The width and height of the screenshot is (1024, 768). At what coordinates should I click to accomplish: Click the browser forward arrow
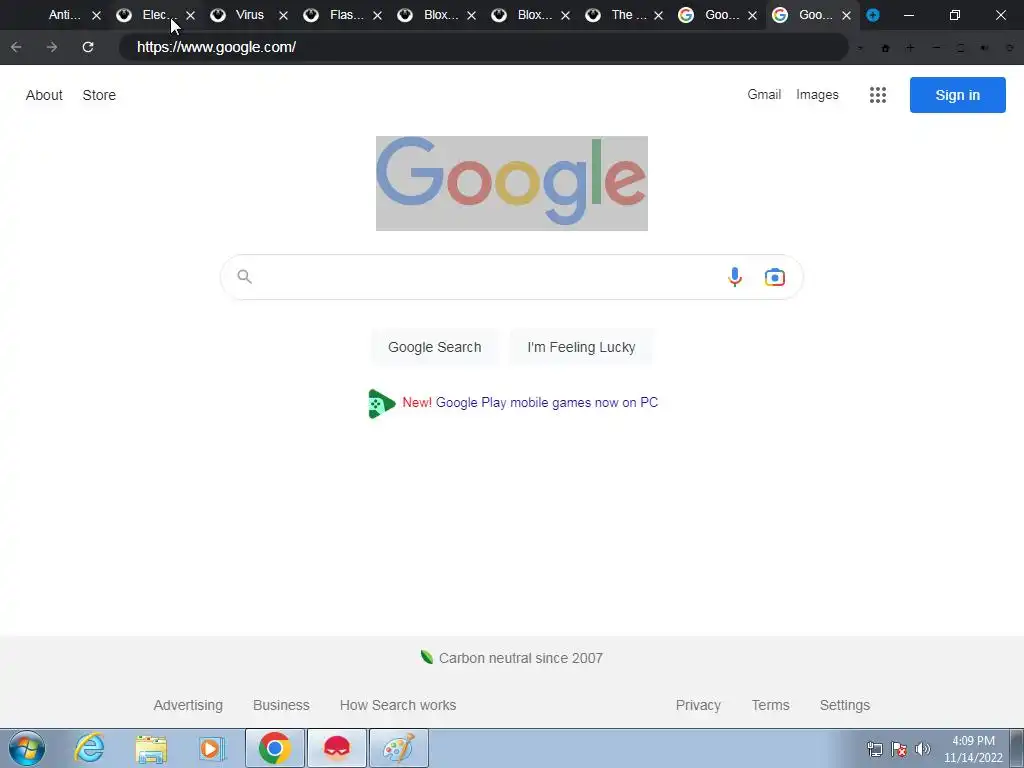click(x=52, y=47)
